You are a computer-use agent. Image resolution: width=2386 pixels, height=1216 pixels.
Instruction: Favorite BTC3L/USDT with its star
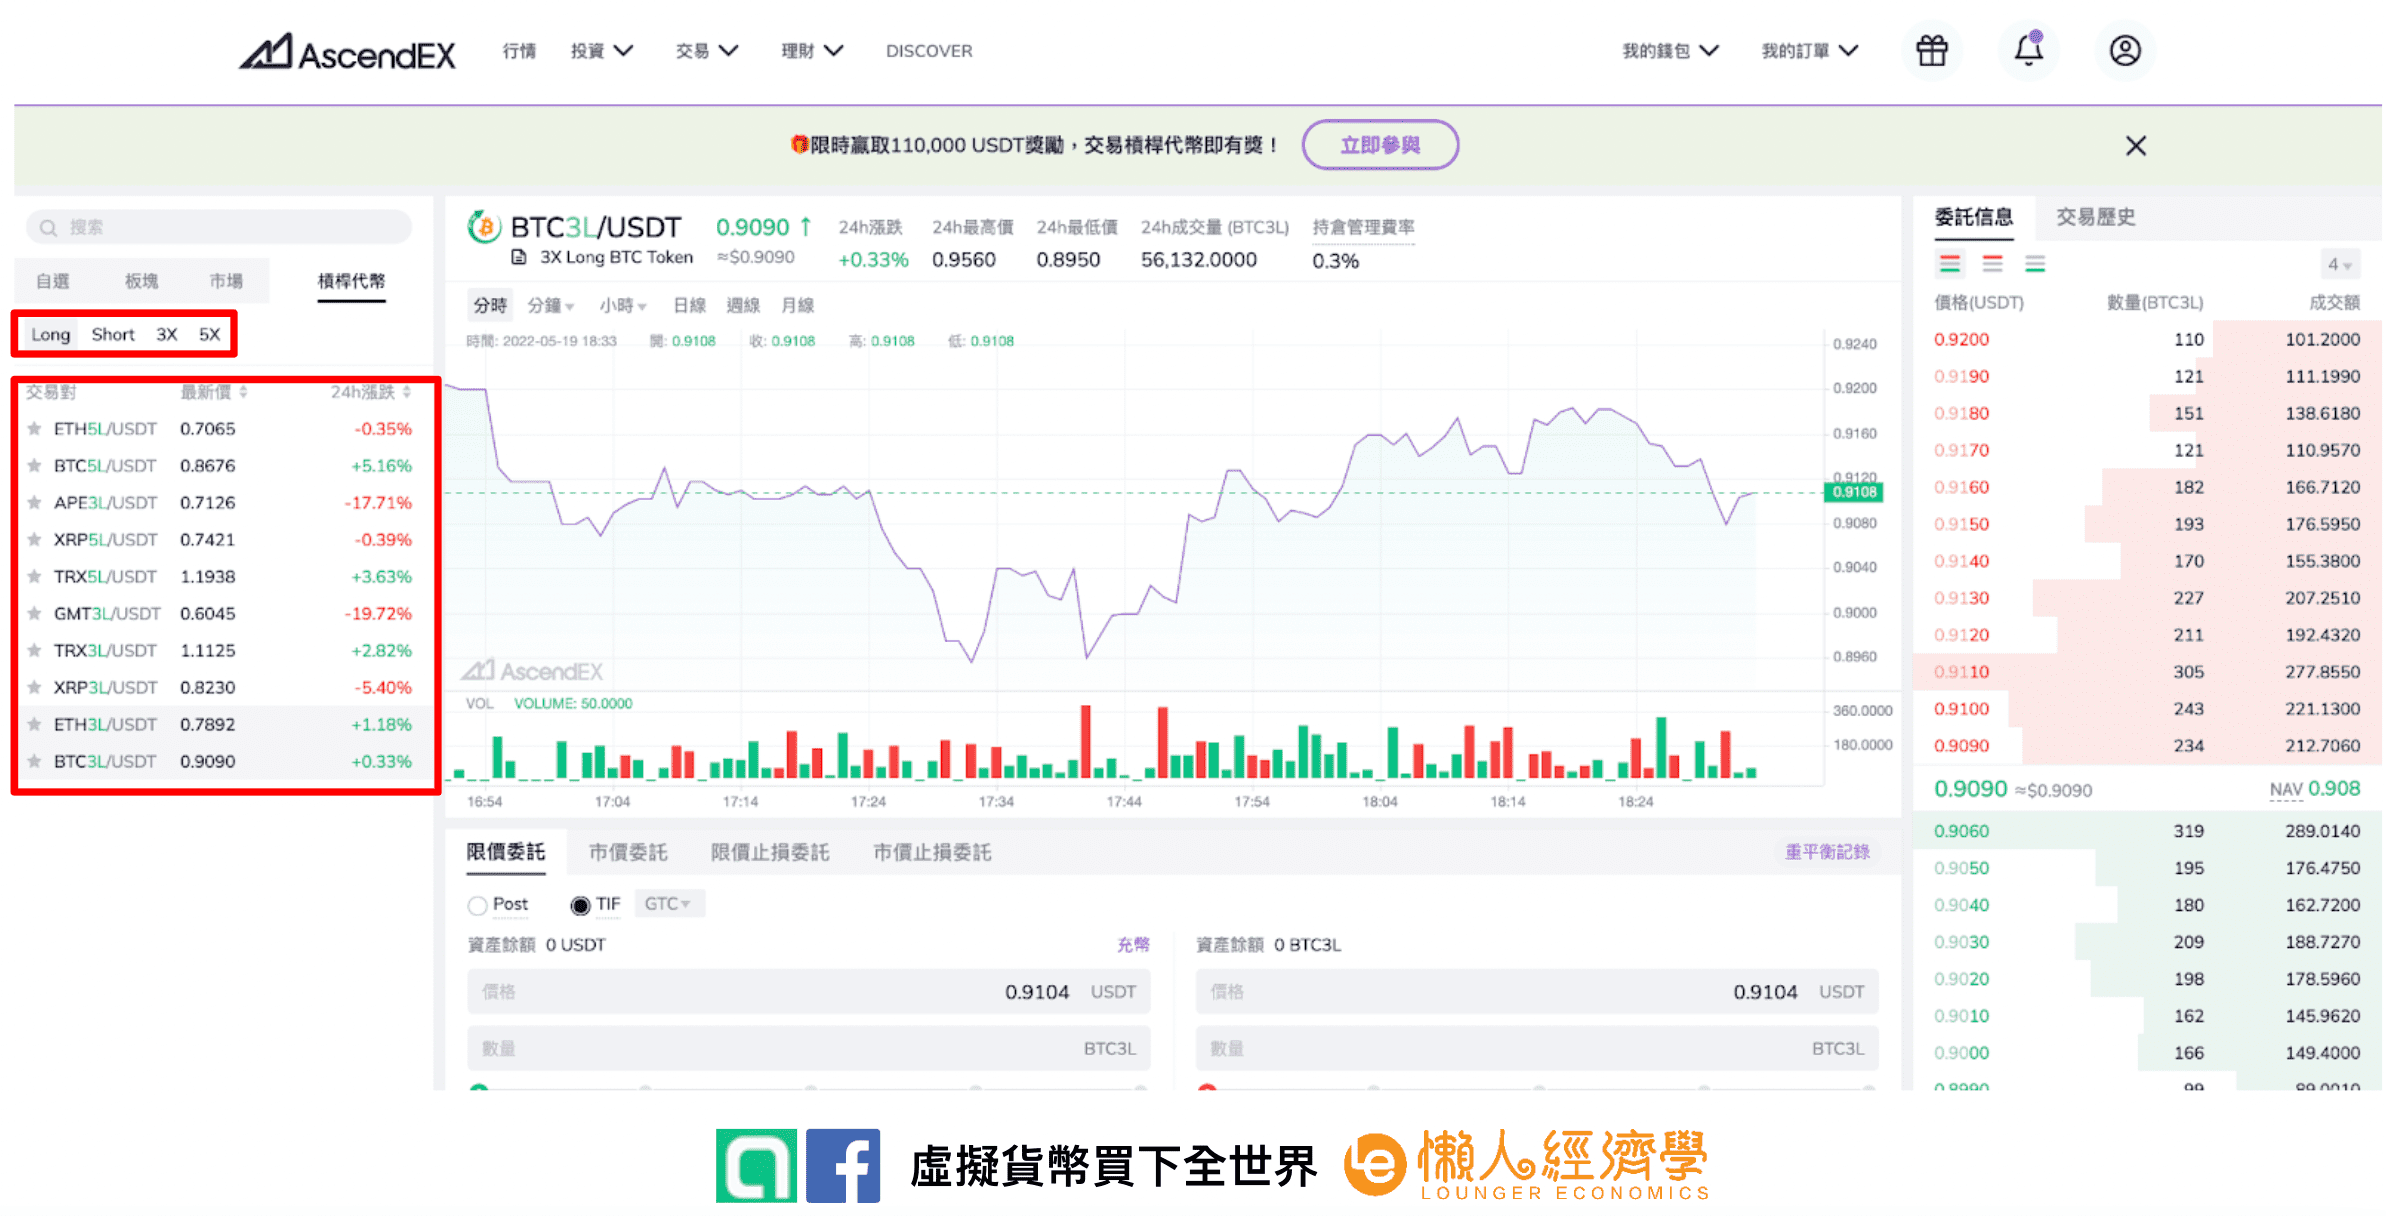[x=34, y=762]
